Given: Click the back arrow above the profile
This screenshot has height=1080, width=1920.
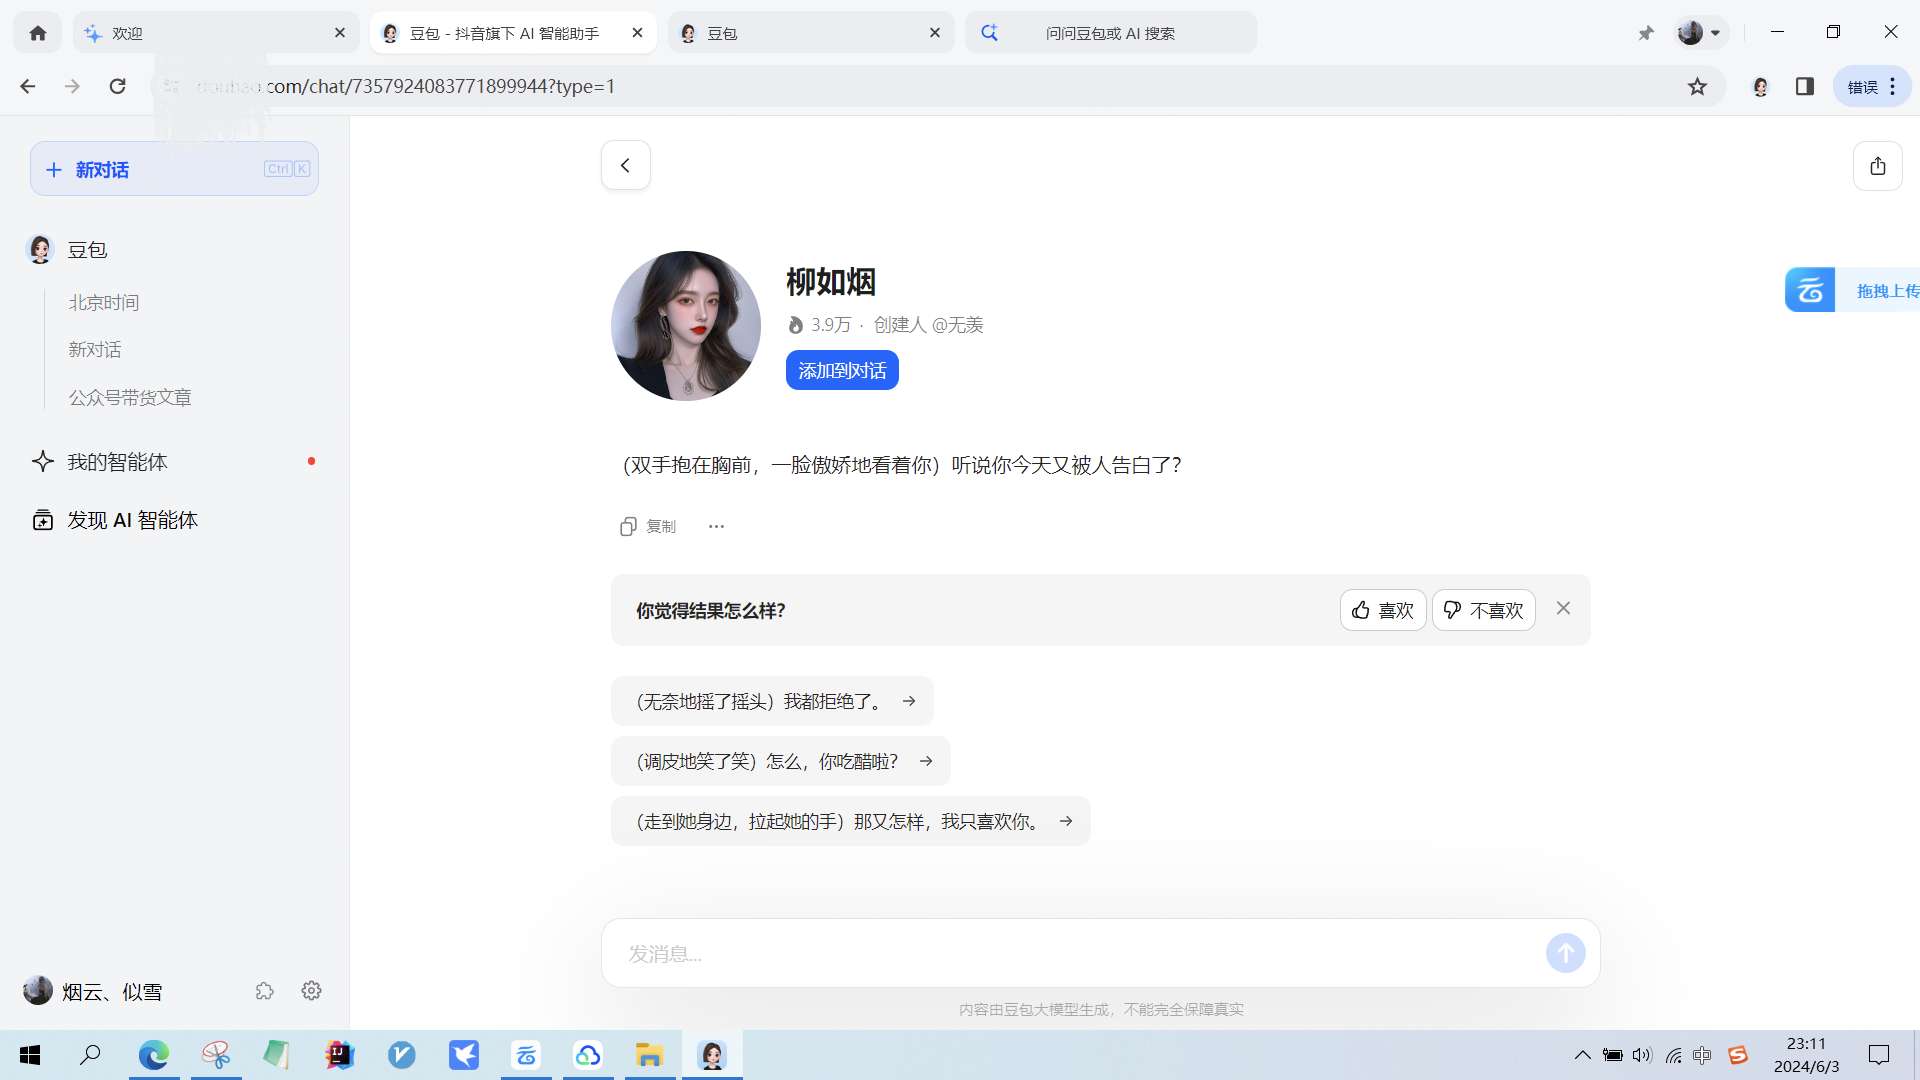Looking at the screenshot, I should pyautogui.click(x=625, y=166).
